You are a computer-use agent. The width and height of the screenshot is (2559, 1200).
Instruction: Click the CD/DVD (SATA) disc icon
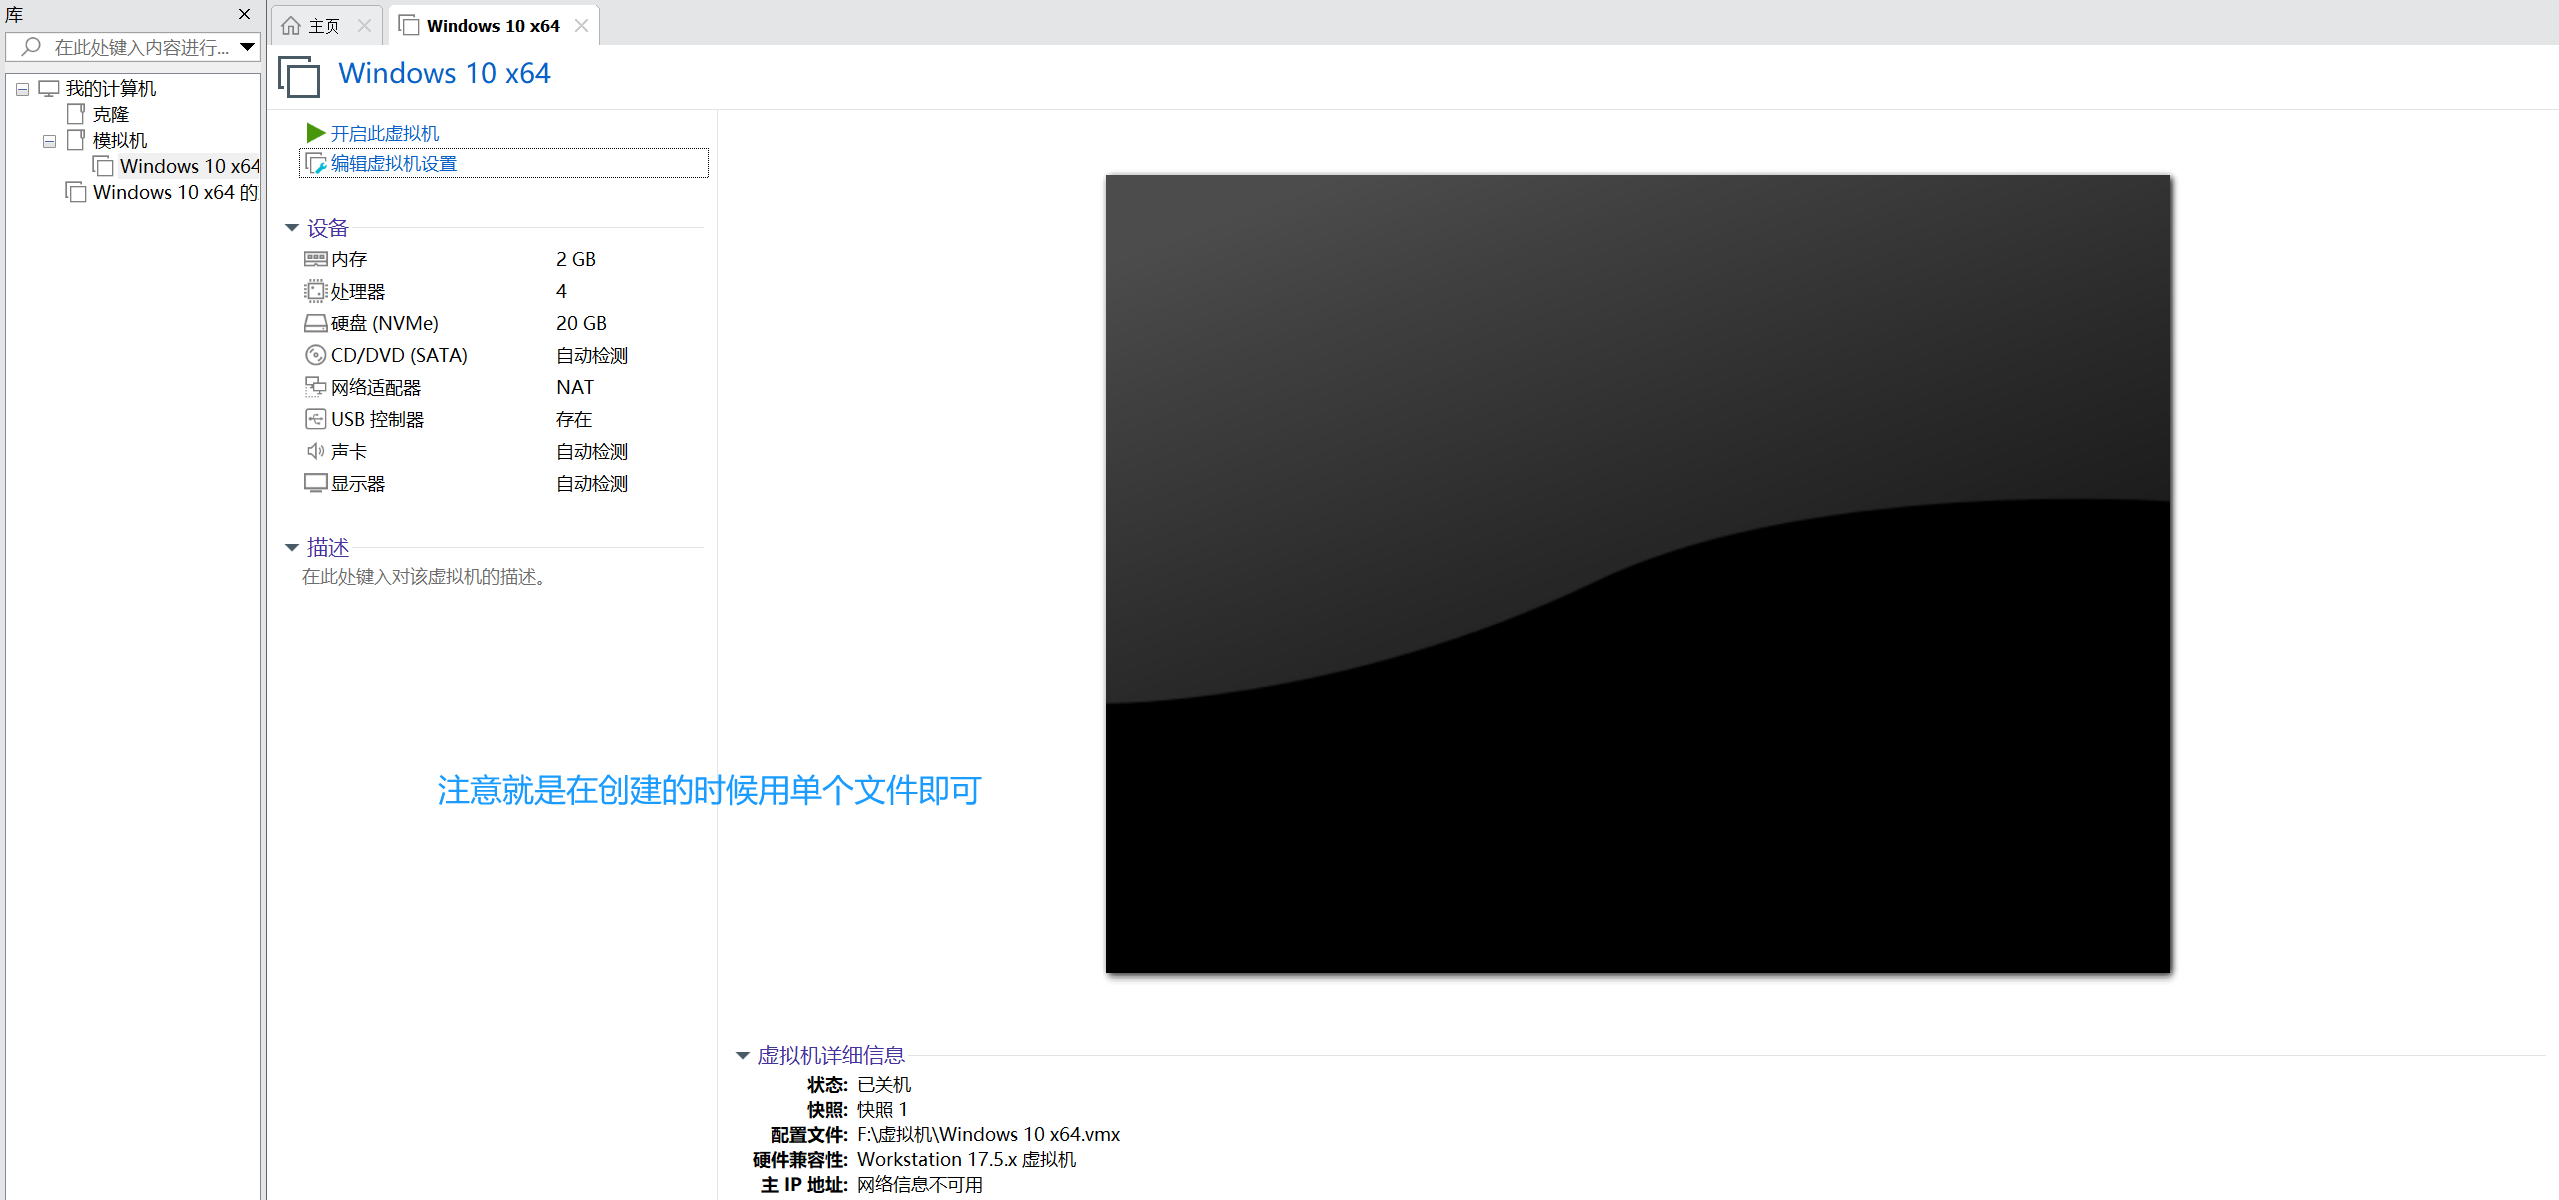tap(315, 355)
